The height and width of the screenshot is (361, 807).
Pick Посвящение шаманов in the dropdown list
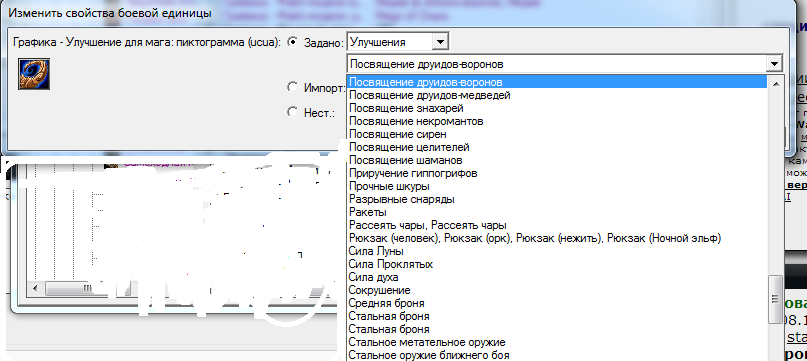(x=557, y=160)
